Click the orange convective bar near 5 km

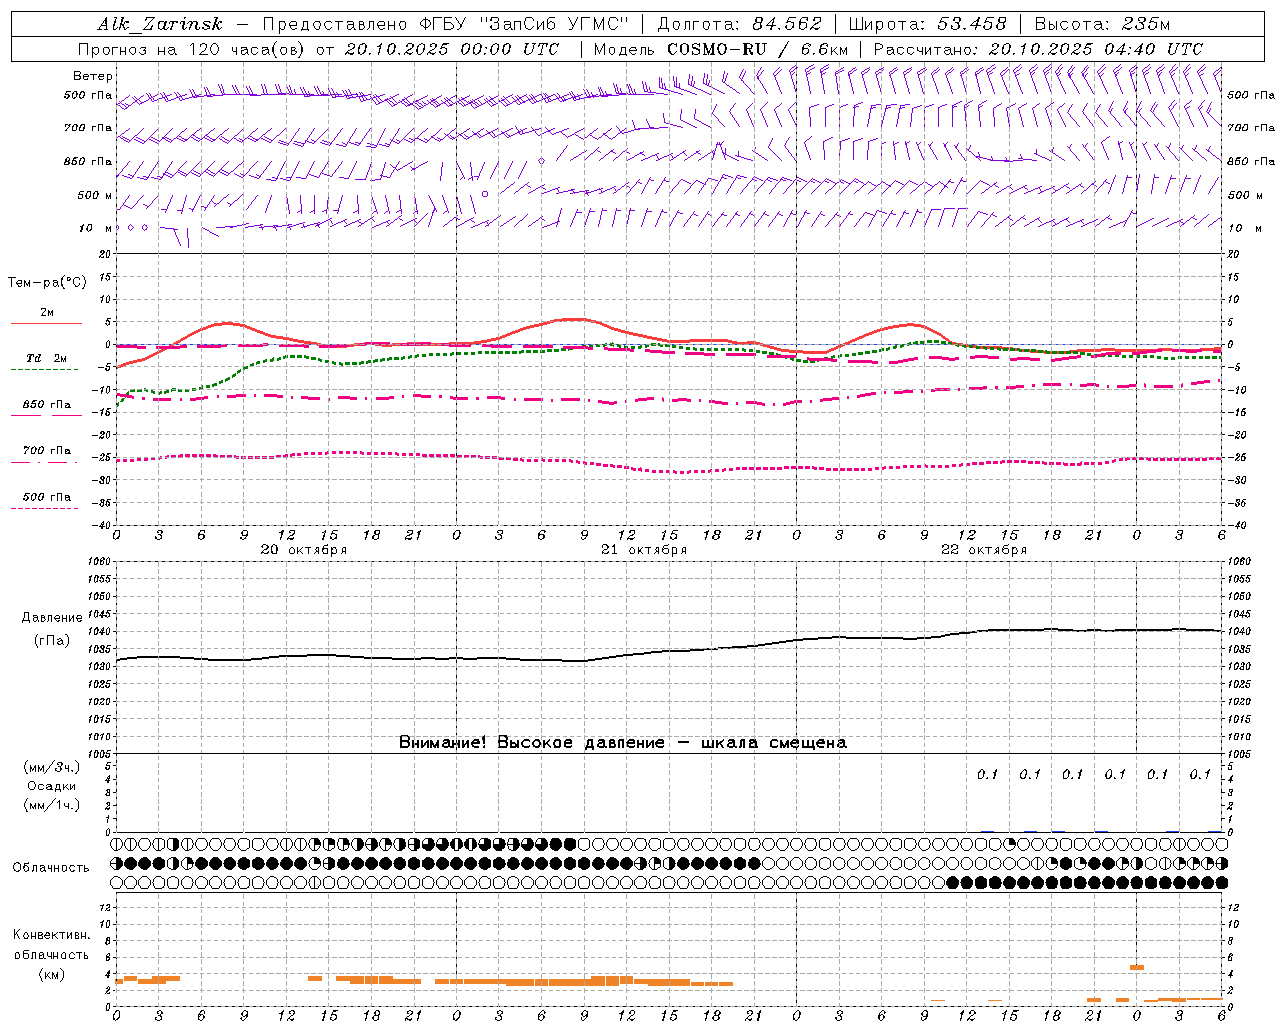tap(1136, 967)
